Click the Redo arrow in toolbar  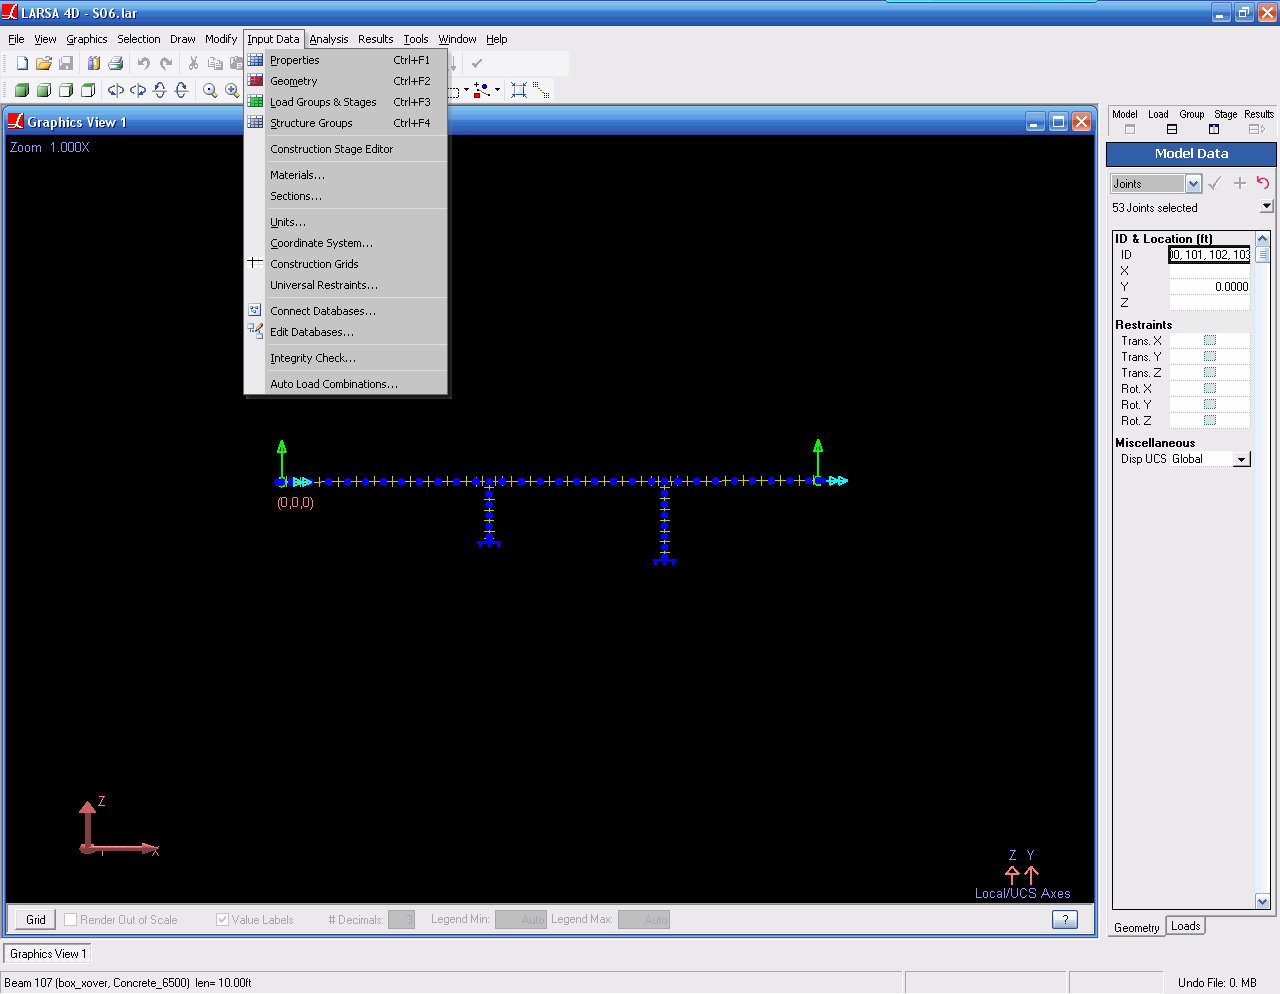click(166, 63)
